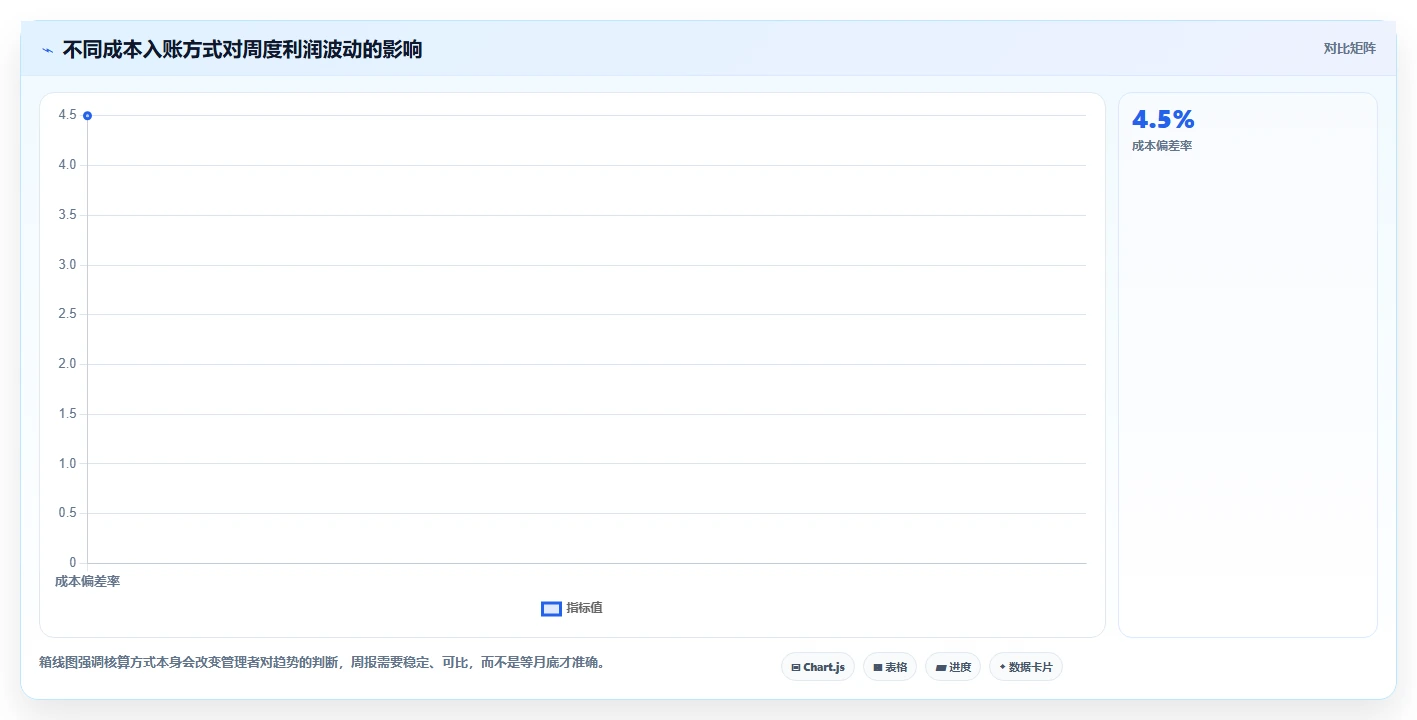Click the Chart.js tag
This screenshot has width=1417, height=720.
pos(818,667)
